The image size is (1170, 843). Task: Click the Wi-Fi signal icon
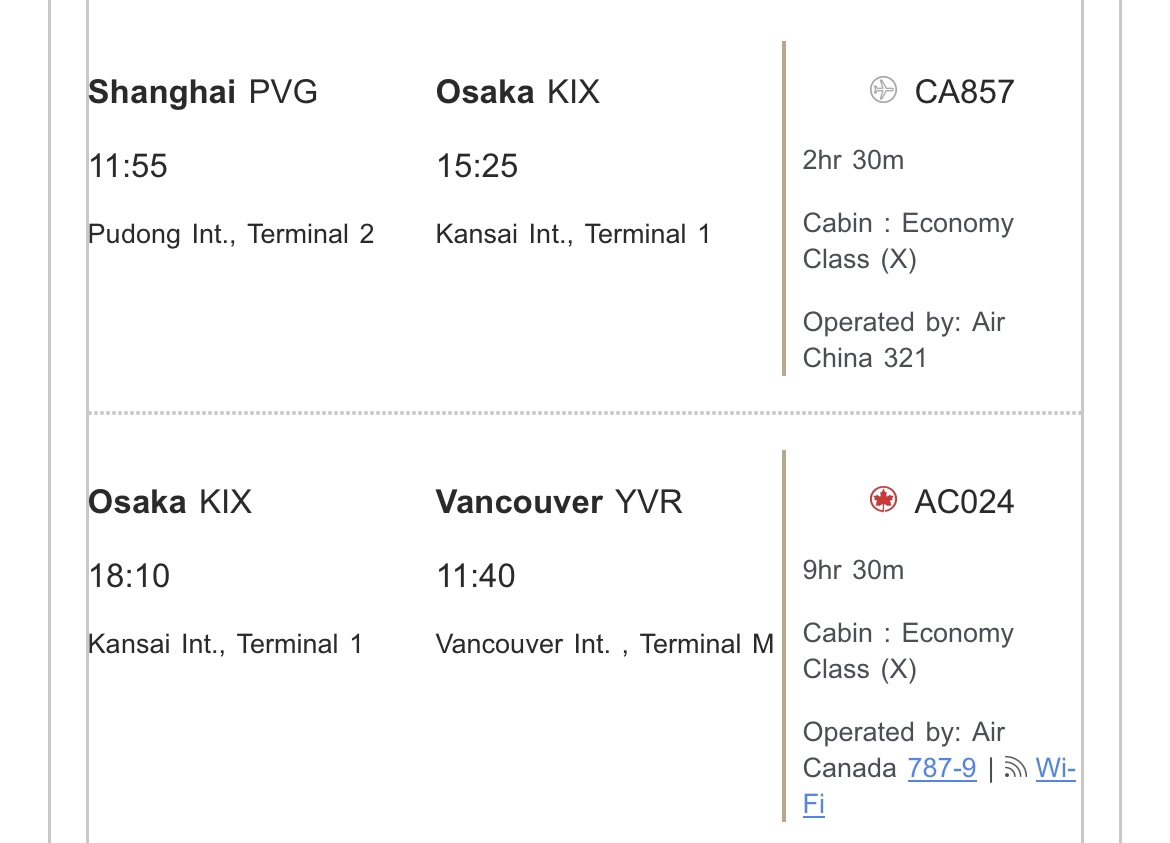[x=1016, y=769]
